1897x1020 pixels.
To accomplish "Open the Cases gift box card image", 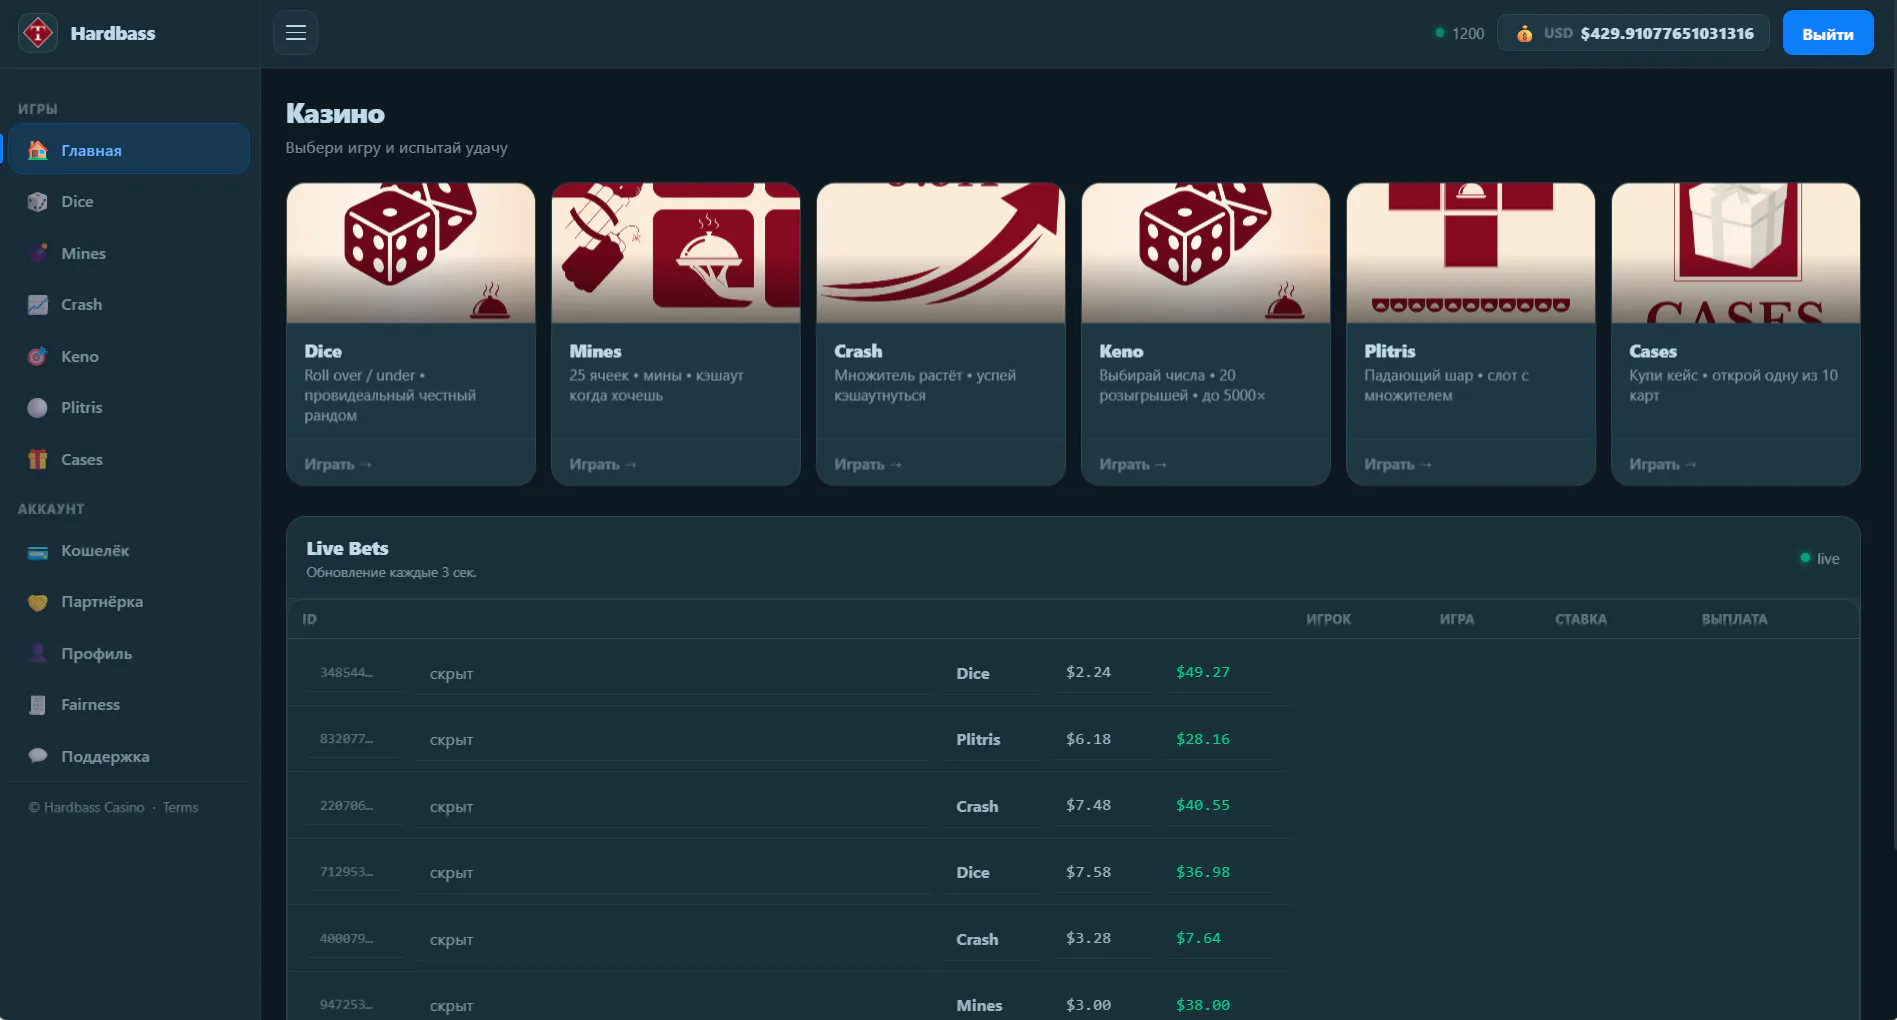I will [x=1736, y=253].
